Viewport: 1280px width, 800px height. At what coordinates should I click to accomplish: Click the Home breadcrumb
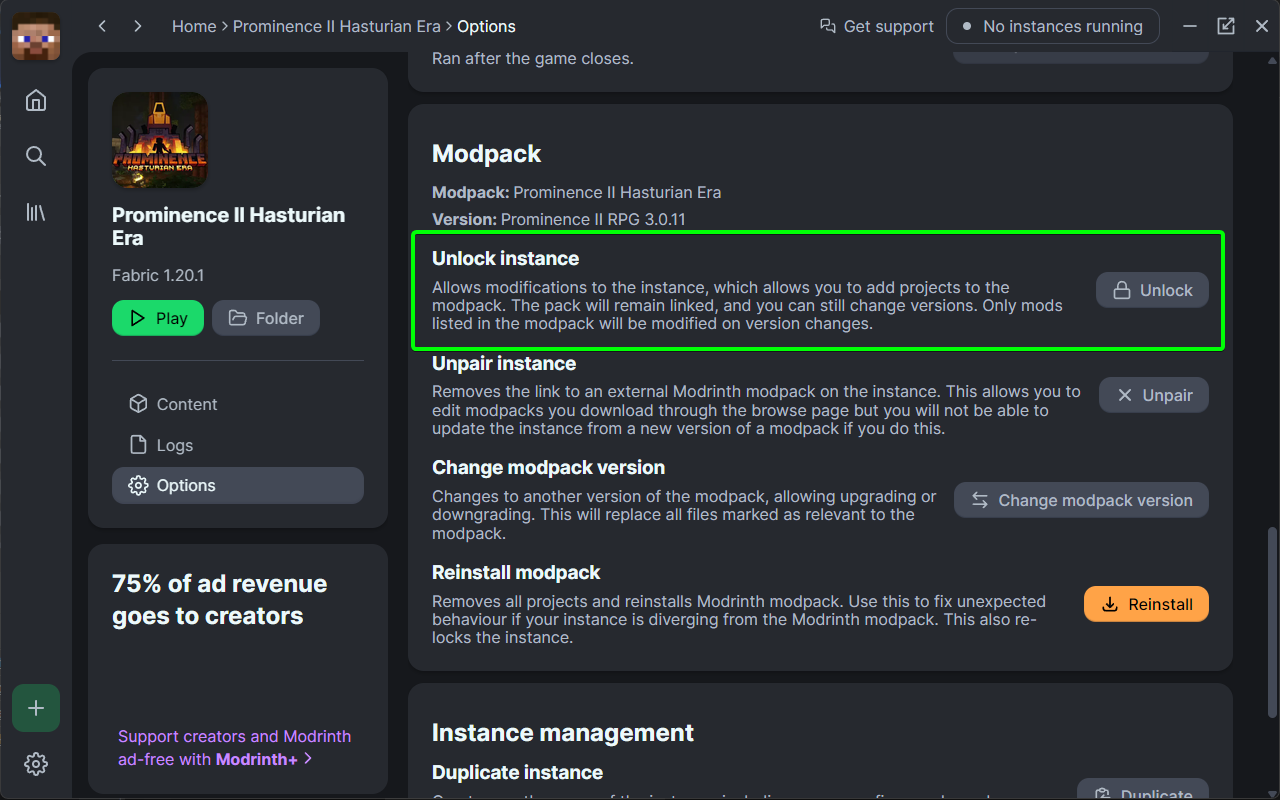coord(194,27)
